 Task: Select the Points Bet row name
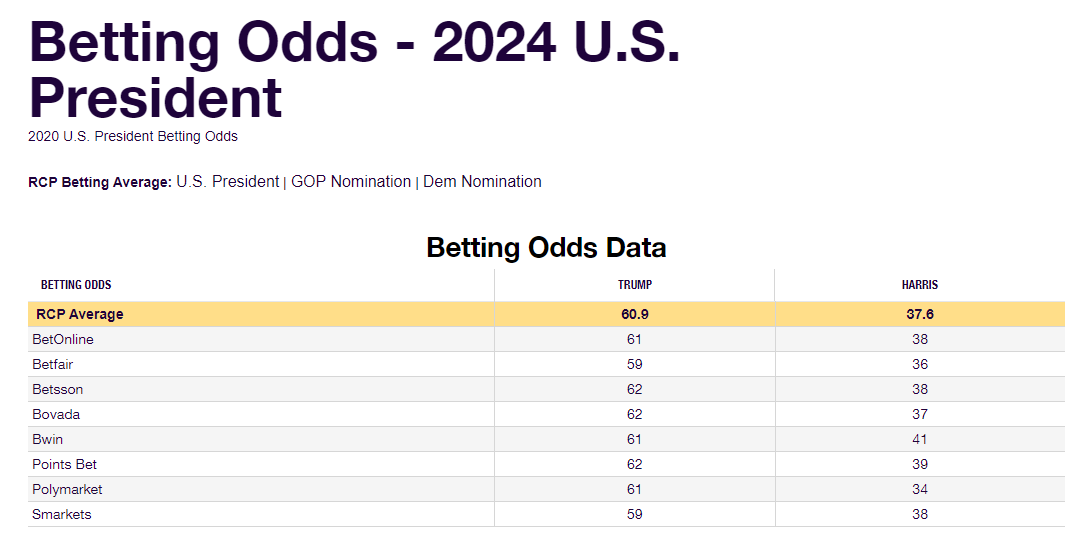tap(65, 464)
